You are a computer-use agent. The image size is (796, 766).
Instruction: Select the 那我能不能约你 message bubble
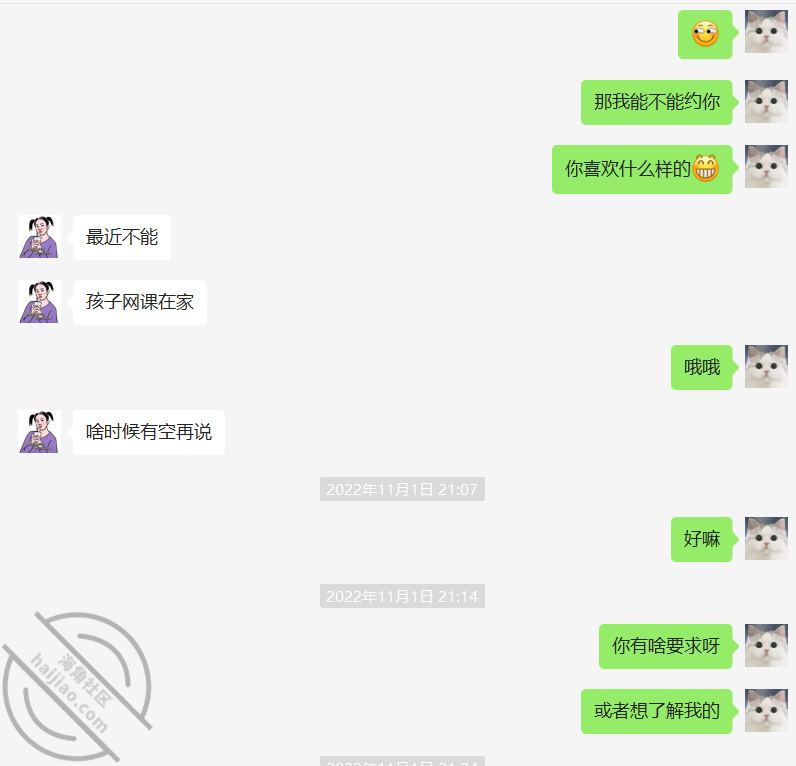coord(656,102)
